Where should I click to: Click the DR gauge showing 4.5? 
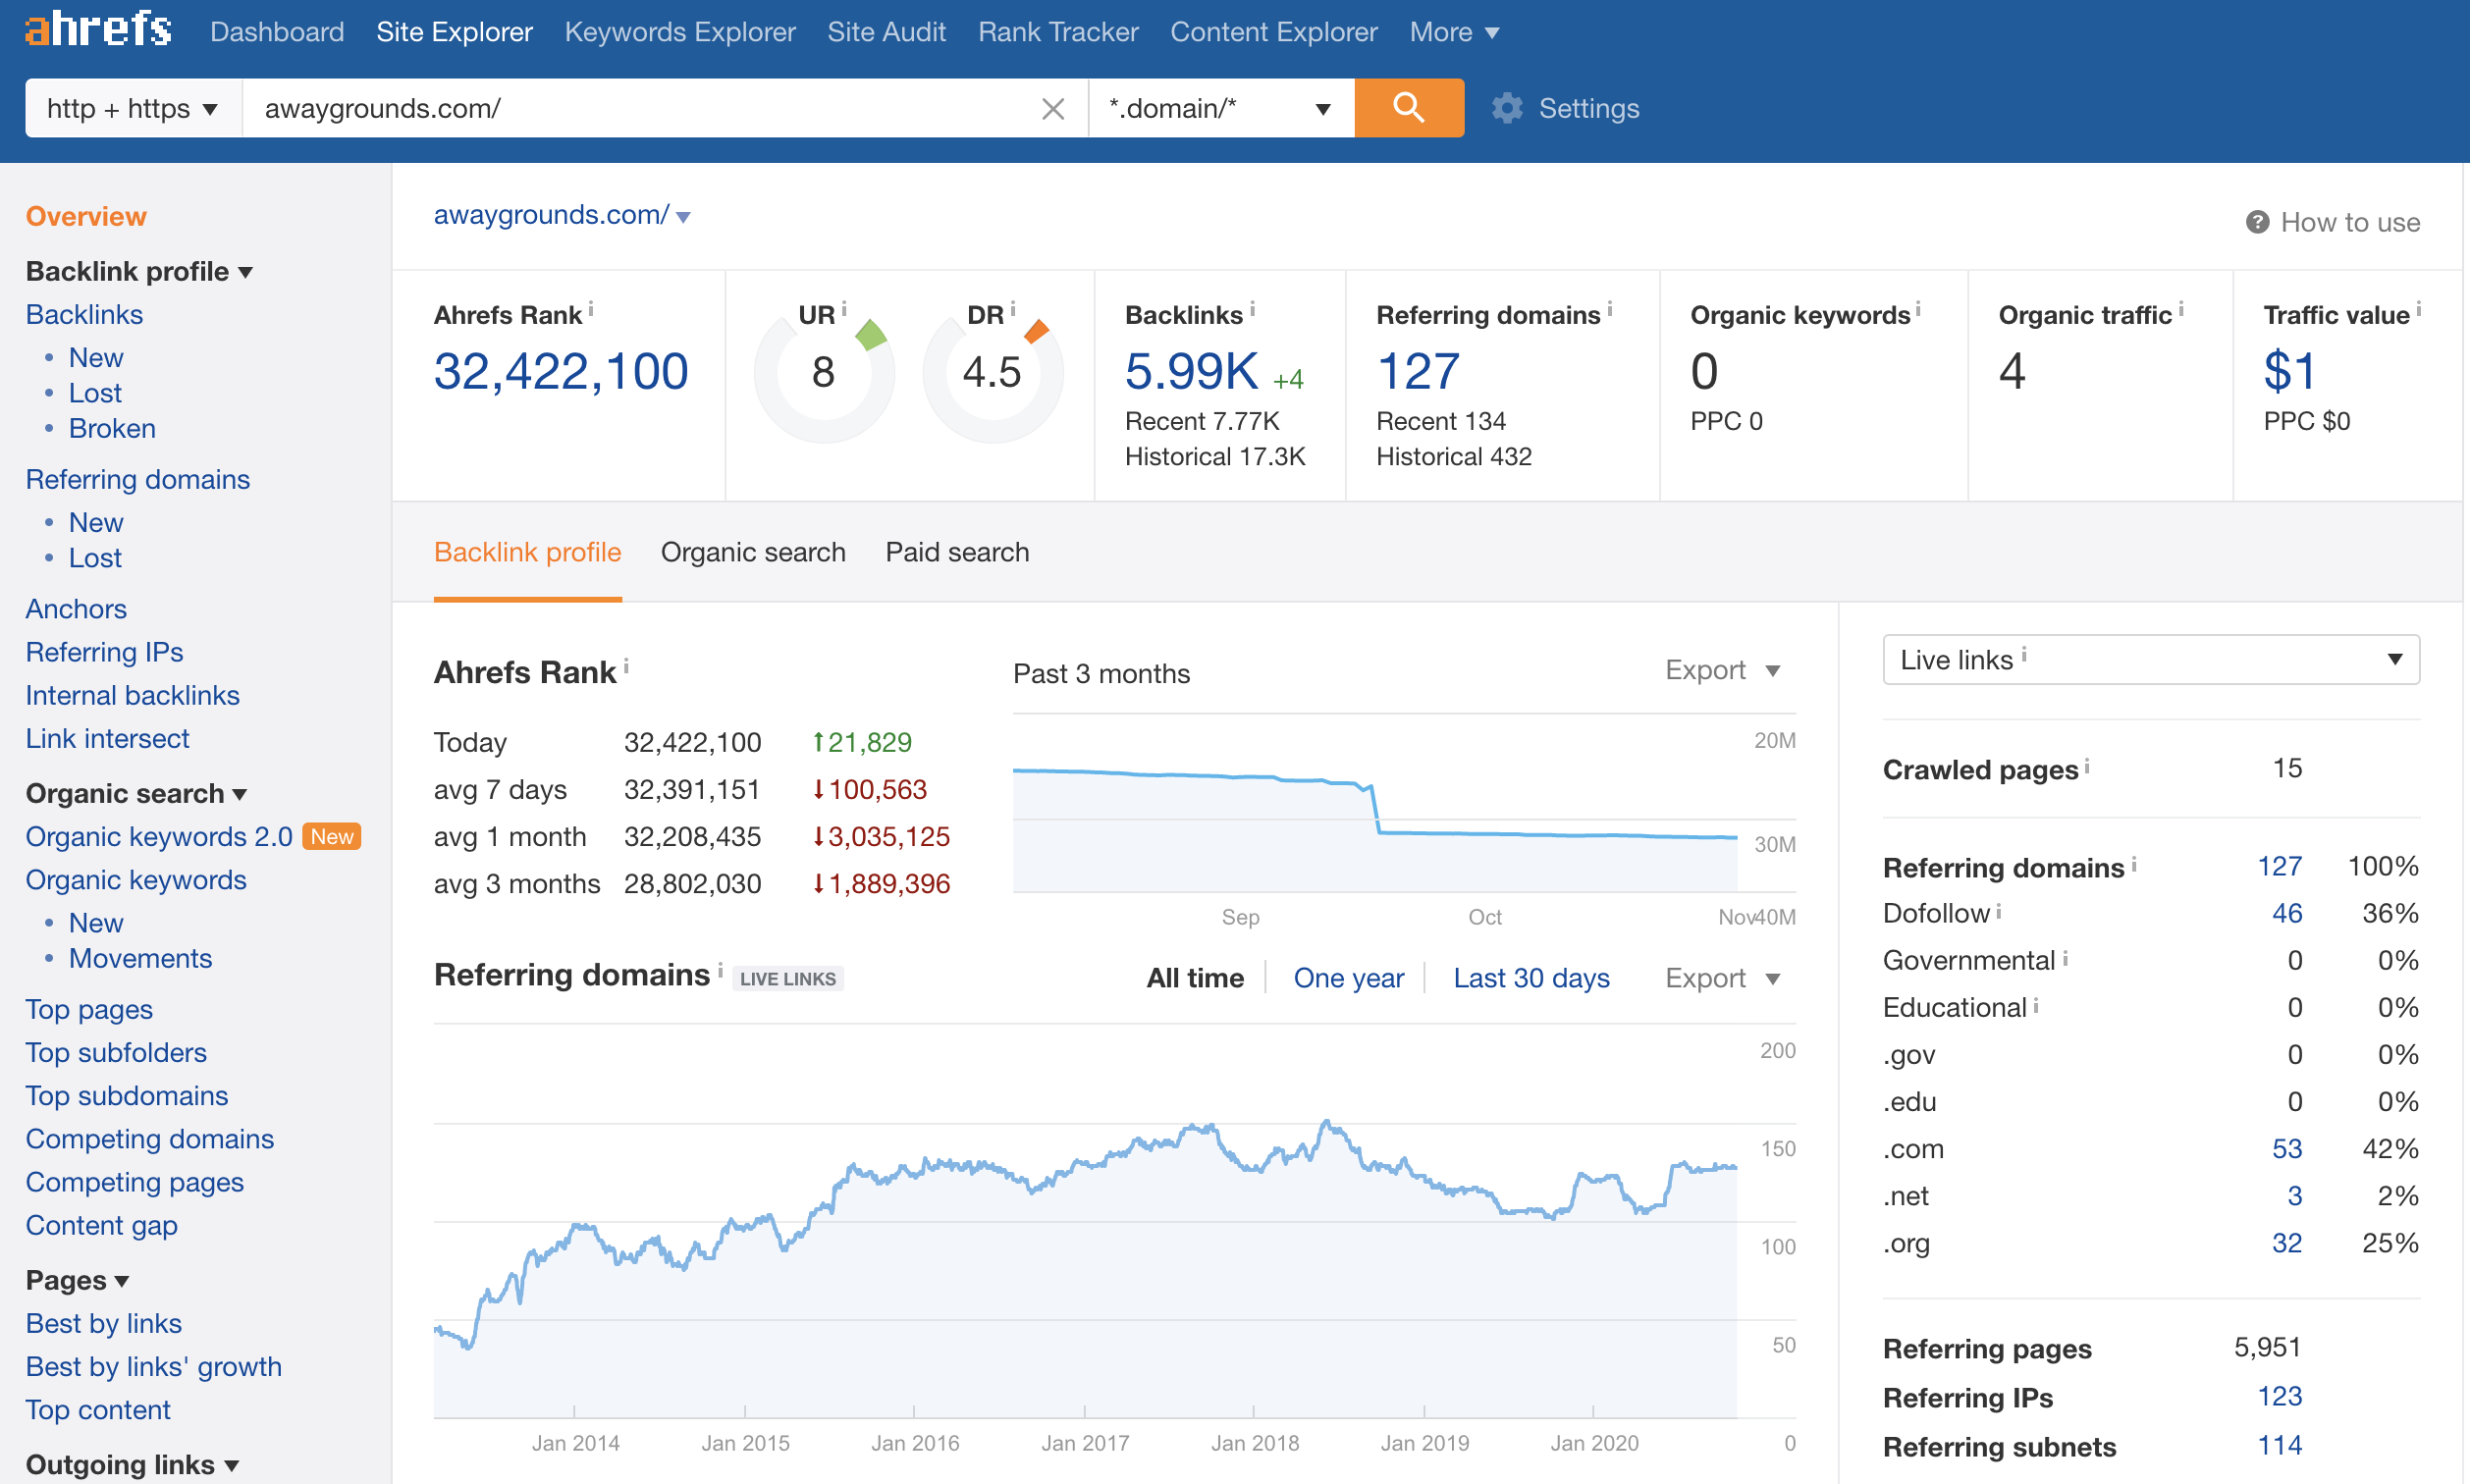[992, 373]
